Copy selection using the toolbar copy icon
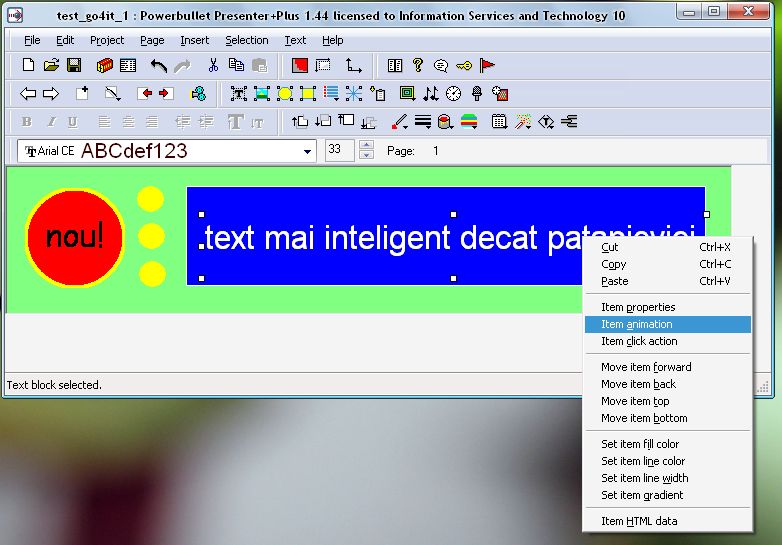This screenshot has height=545, width=782. (236, 65)
